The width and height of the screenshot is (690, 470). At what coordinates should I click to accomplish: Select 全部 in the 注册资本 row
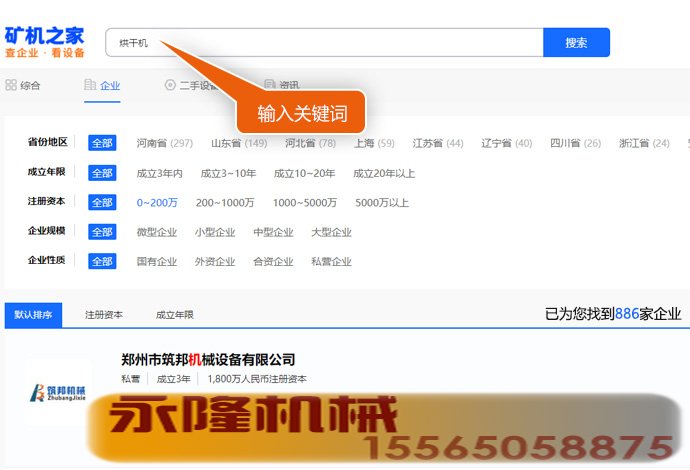coord(102,202)
